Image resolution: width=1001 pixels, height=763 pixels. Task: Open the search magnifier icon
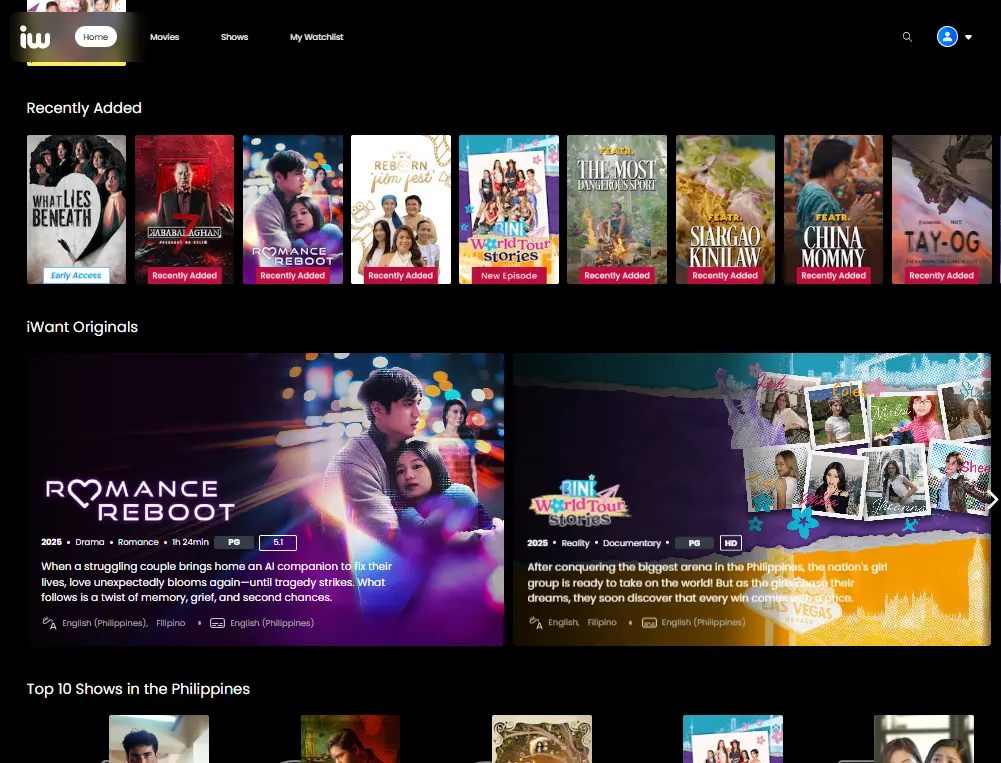tap(907, 37)
